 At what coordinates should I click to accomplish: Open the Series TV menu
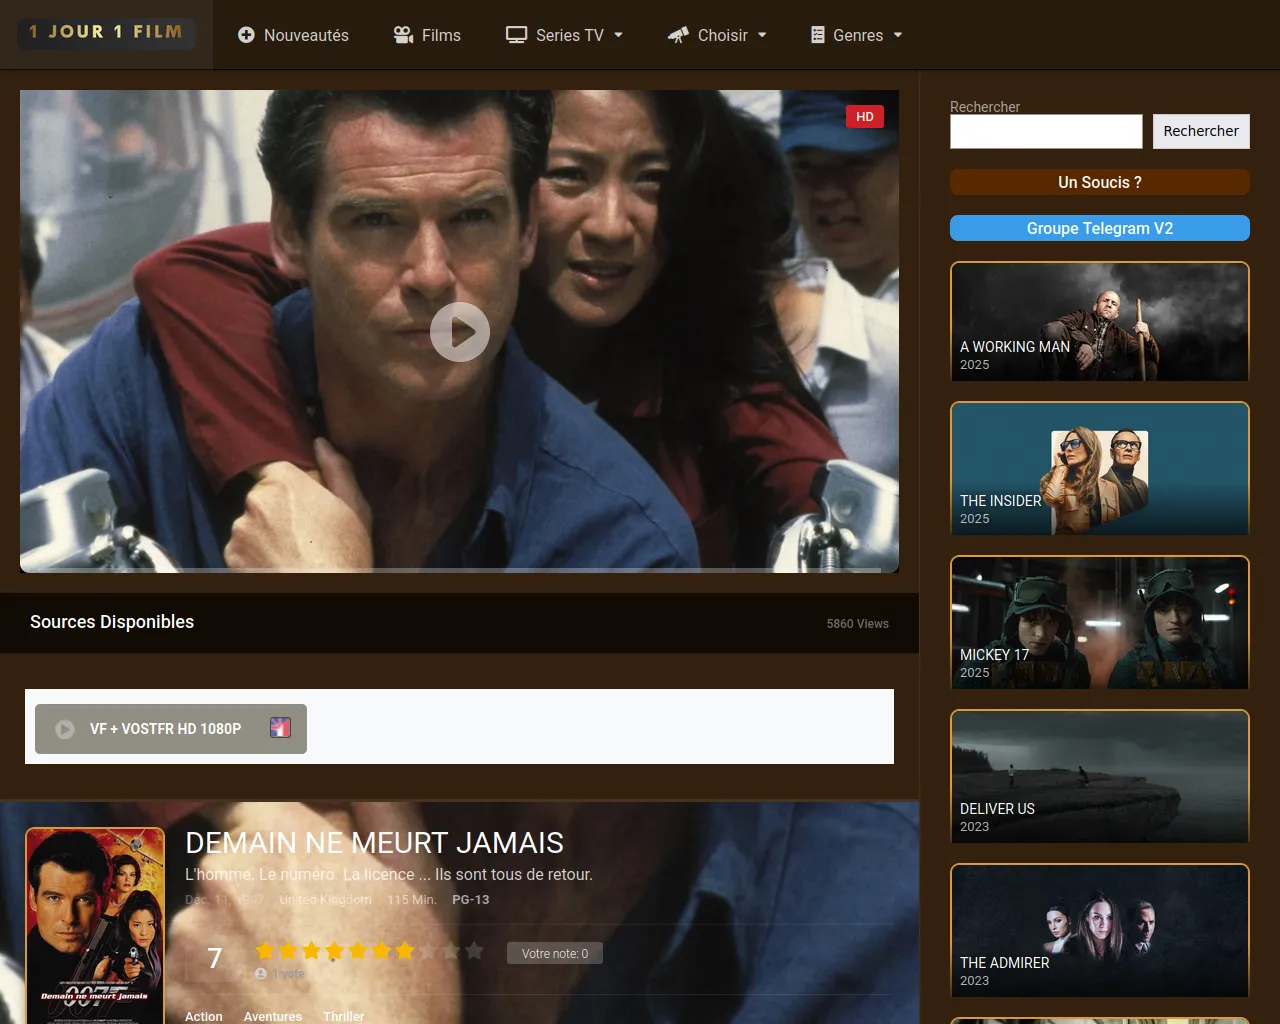pyautogui.click(x=565, y=35)
